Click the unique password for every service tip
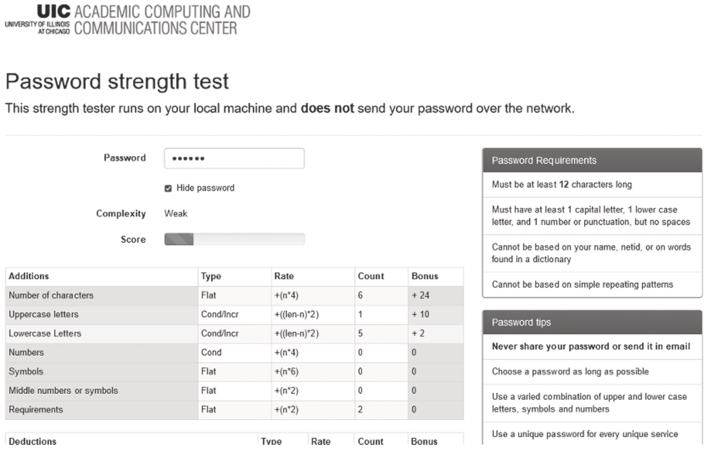The height and width of the screenshot is (449, 708). click(x=592, y=434)
